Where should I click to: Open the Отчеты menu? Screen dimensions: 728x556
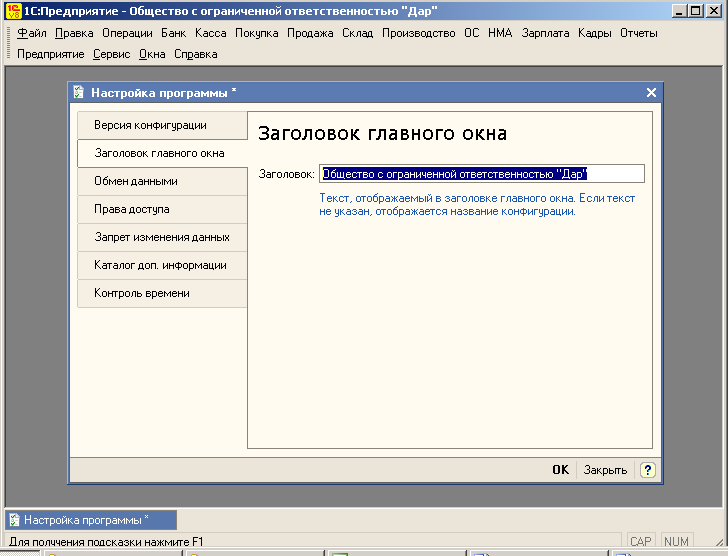(x=639, y=33)
